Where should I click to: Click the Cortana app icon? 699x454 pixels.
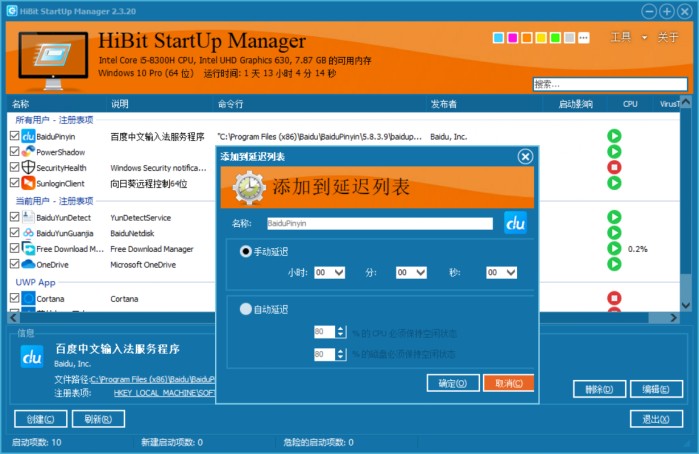coord(28,298)
